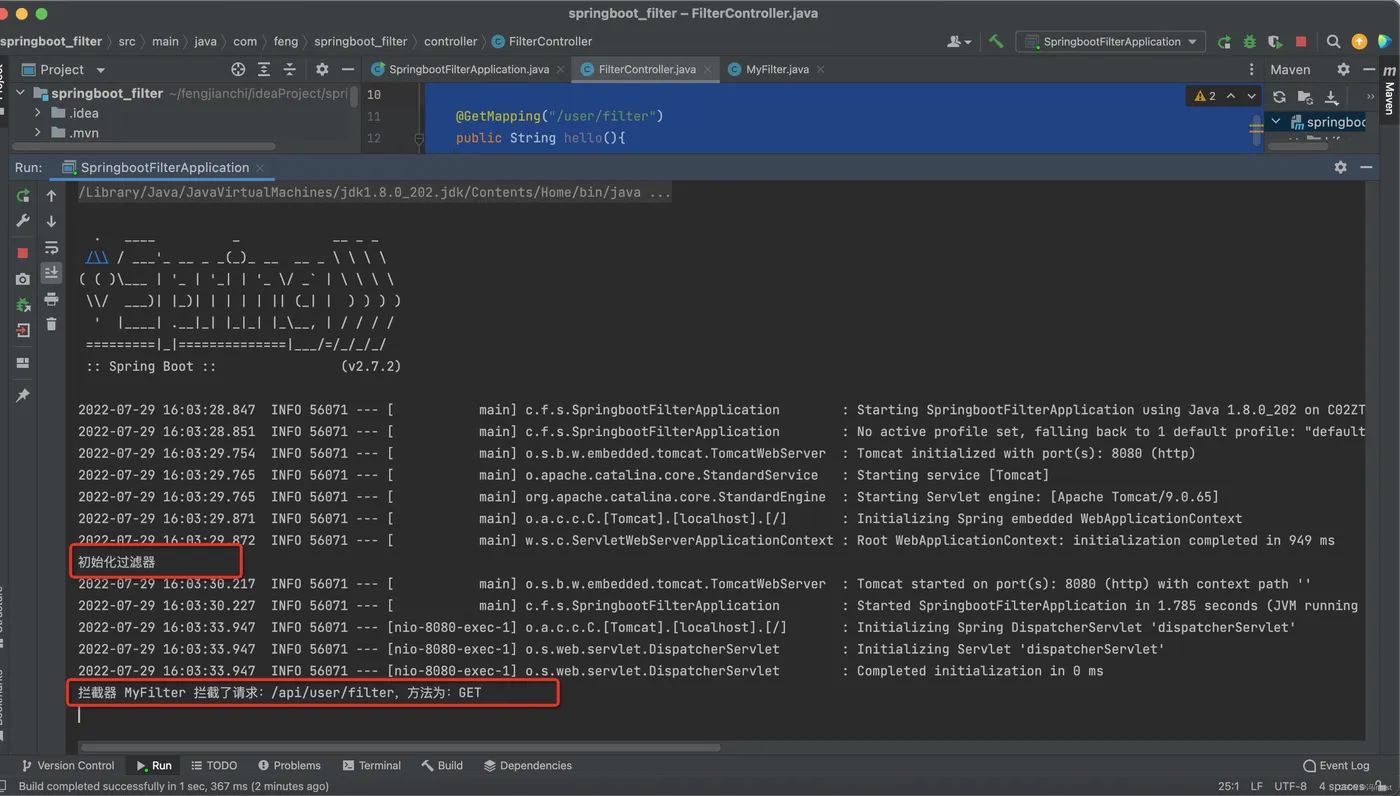Open the Dependencies tool window

tap(528, 765)
